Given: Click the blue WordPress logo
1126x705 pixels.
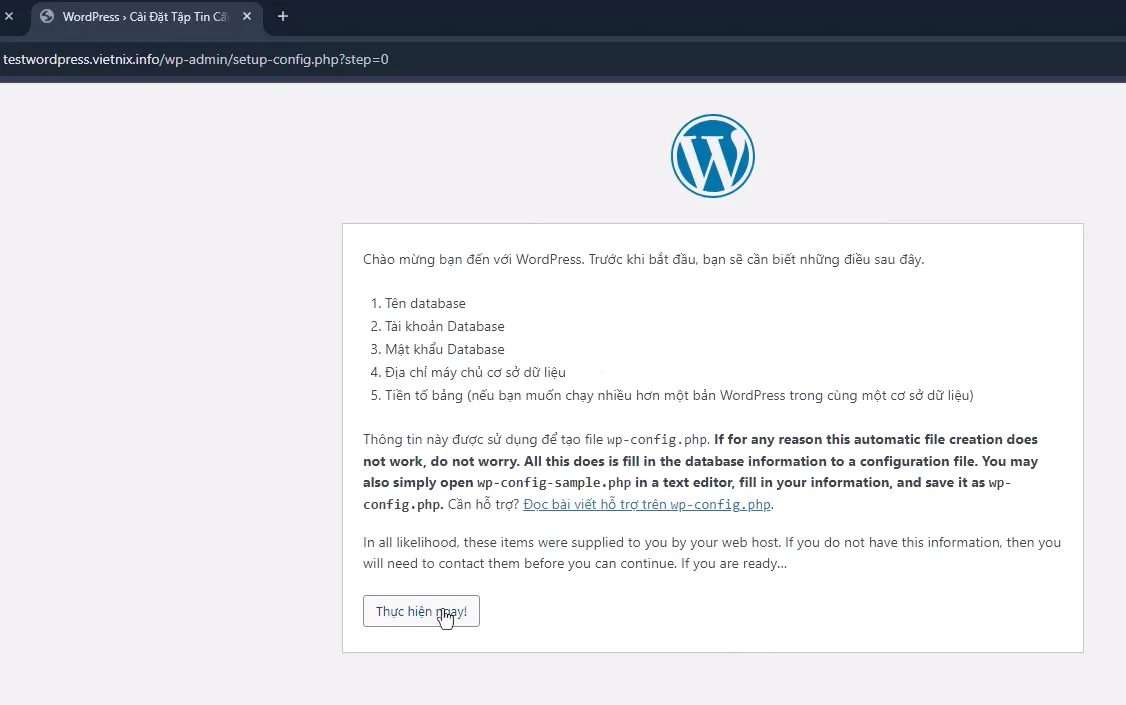Looking at the screenshot, I should coord(712,156).
